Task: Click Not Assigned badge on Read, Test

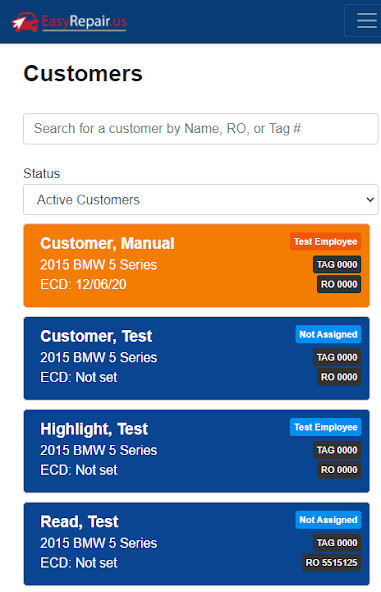Action: pyautogui.click(x=328, y=520)
